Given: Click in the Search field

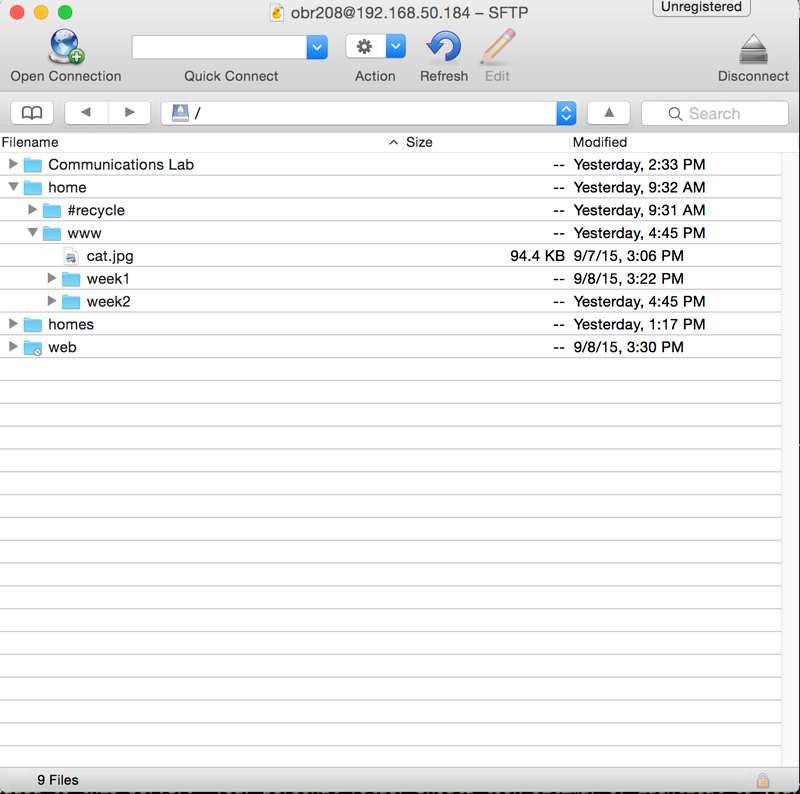Looking at the screenshot, I should click(715, 113).
